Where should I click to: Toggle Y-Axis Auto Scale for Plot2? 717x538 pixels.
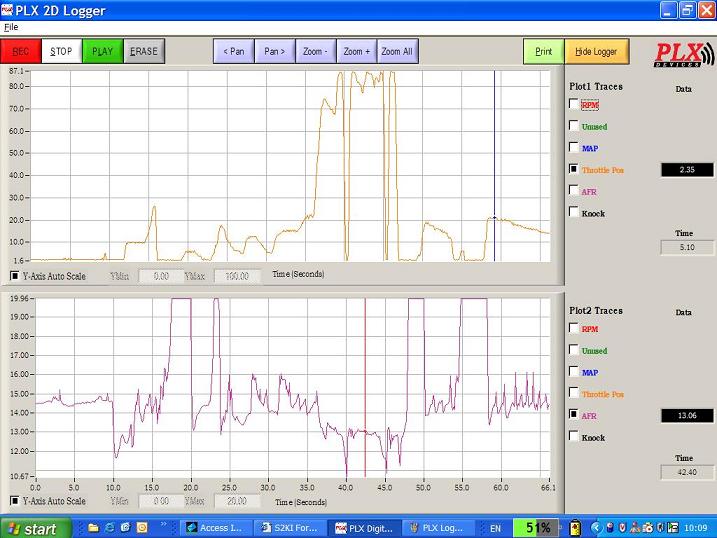(15, 501)
